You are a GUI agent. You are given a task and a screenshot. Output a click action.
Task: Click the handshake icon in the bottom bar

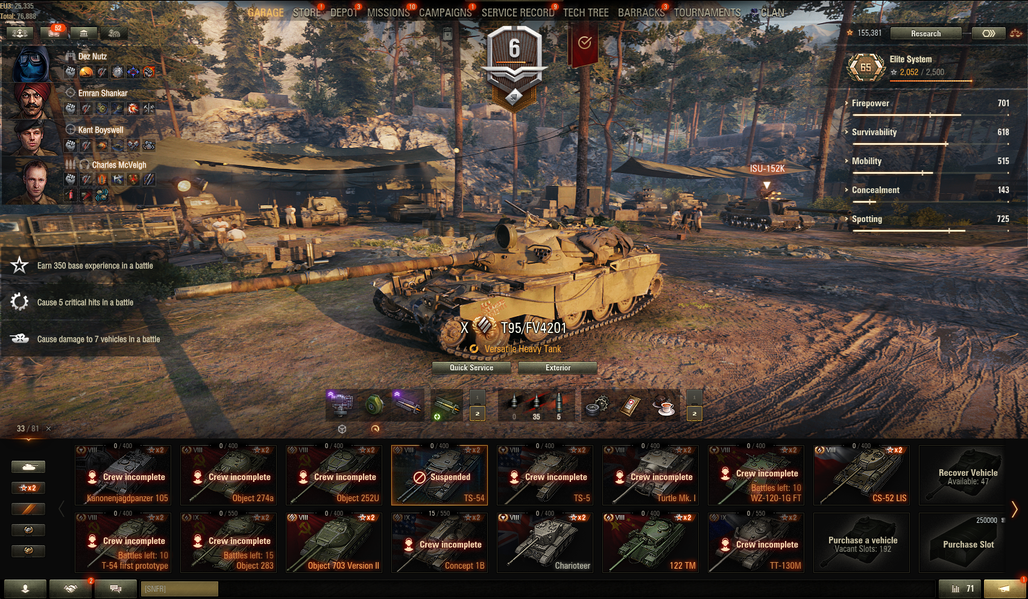(x=70, y=589)
